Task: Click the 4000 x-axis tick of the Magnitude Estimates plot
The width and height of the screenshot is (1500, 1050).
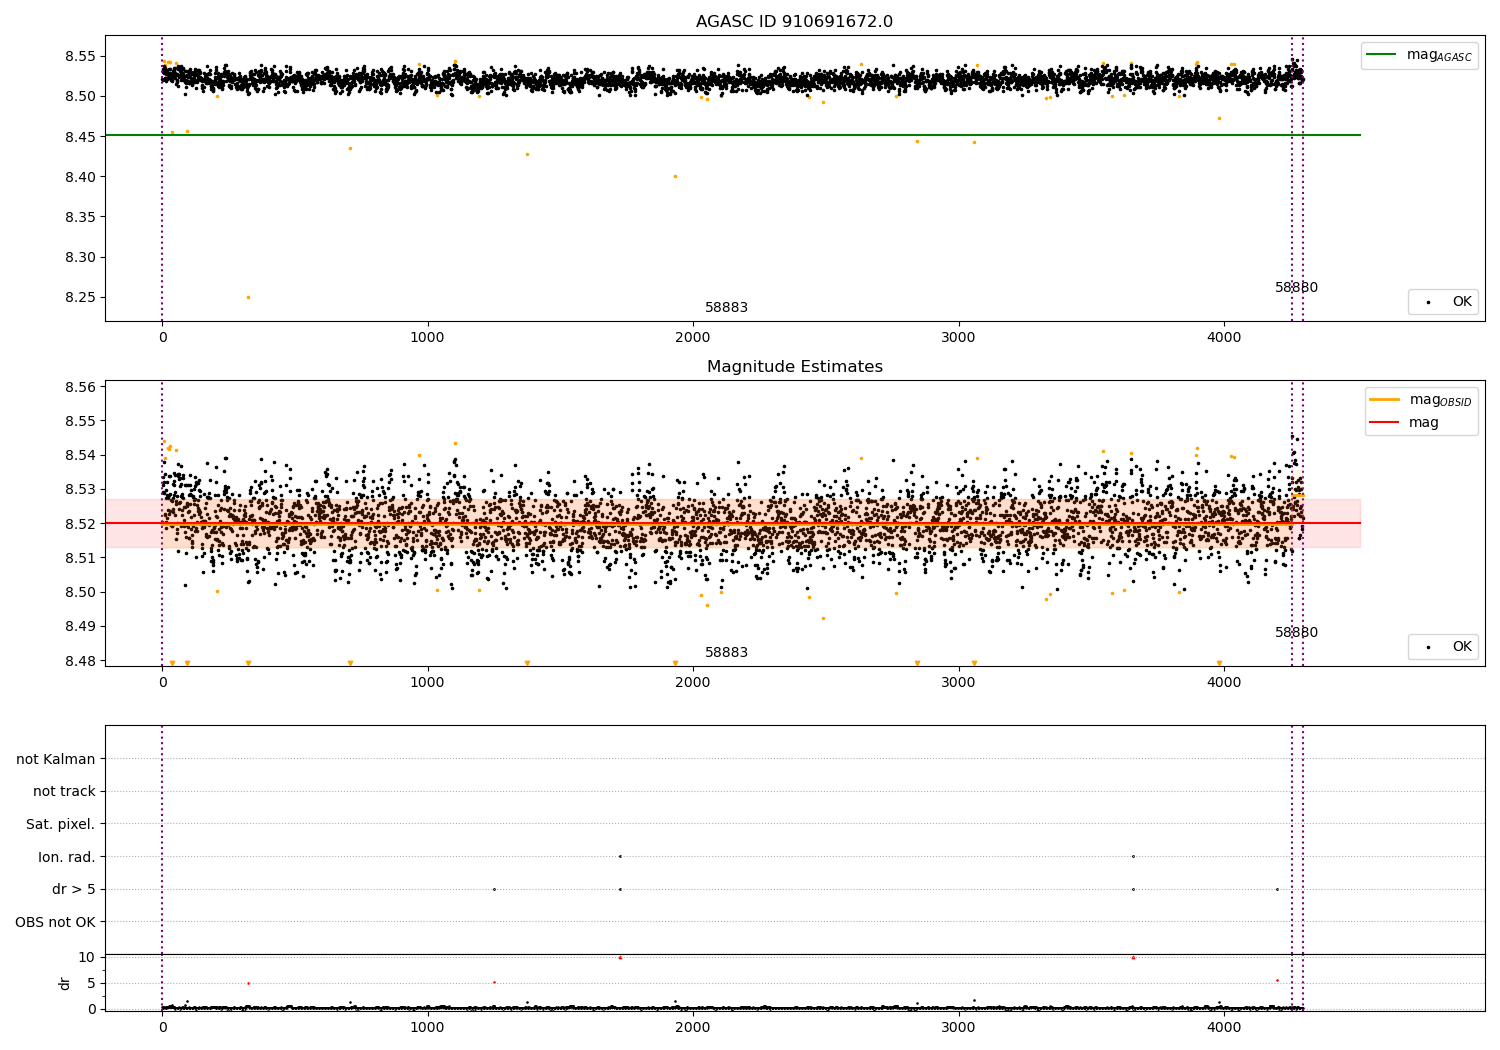Action: coord(1224,683)
